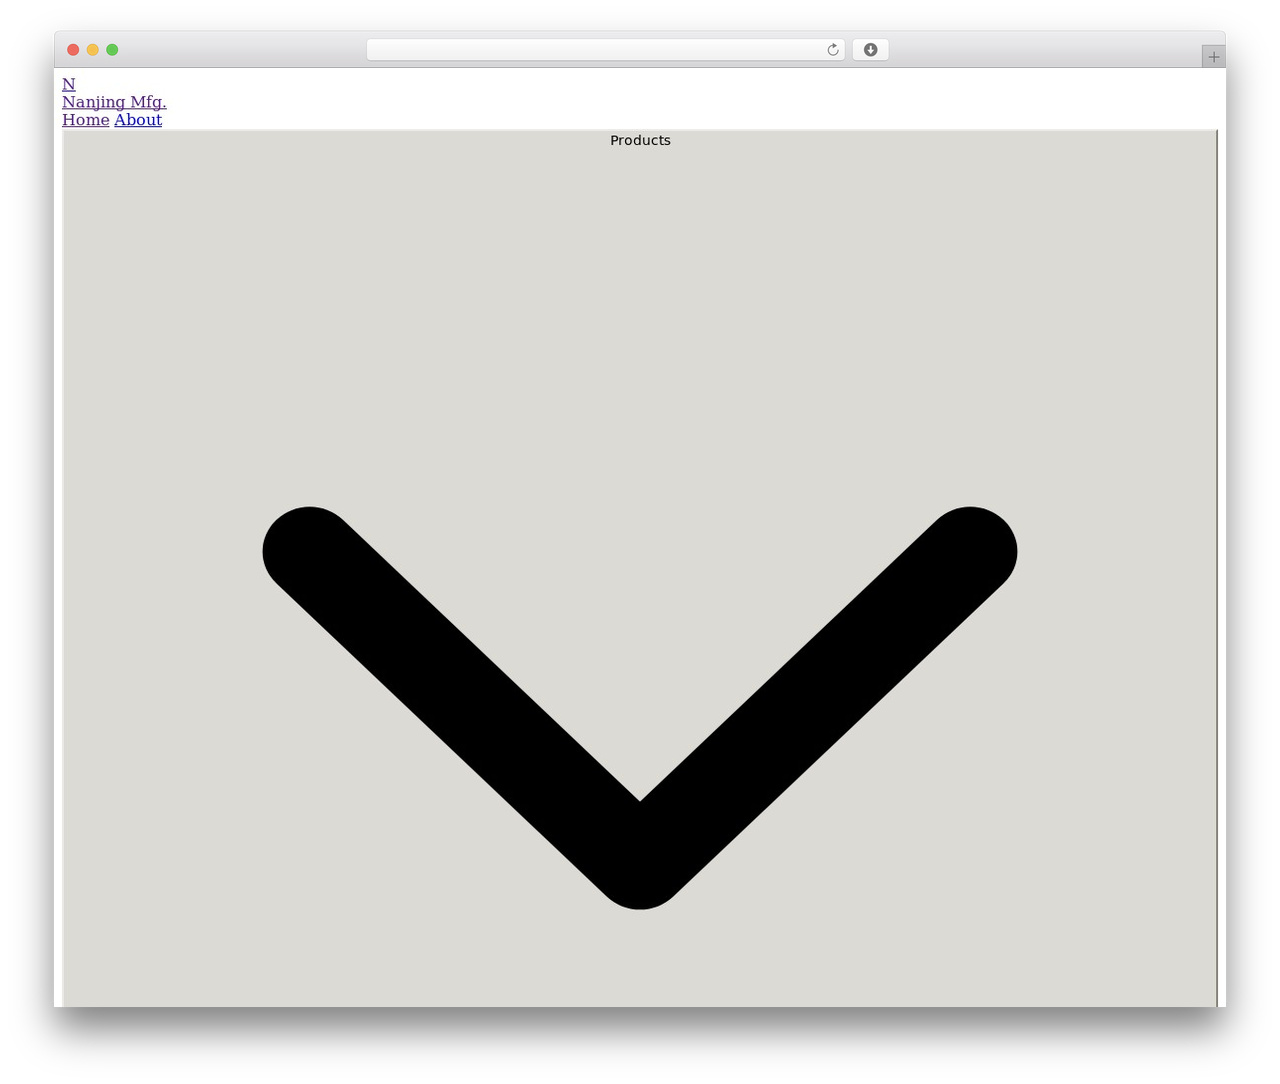Viewport: 1280px width, 1084px height.
Task: Open the Nanjing Mfg. brand link
Action: 114,102
